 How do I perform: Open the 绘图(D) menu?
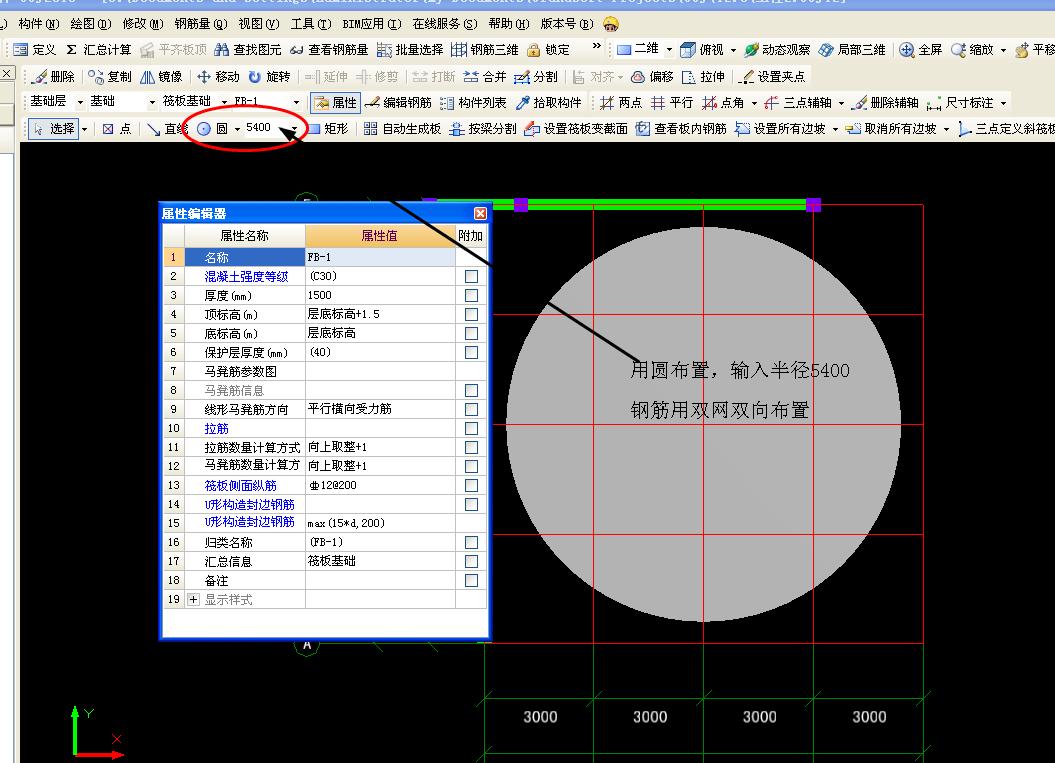(x=91, y=24)
